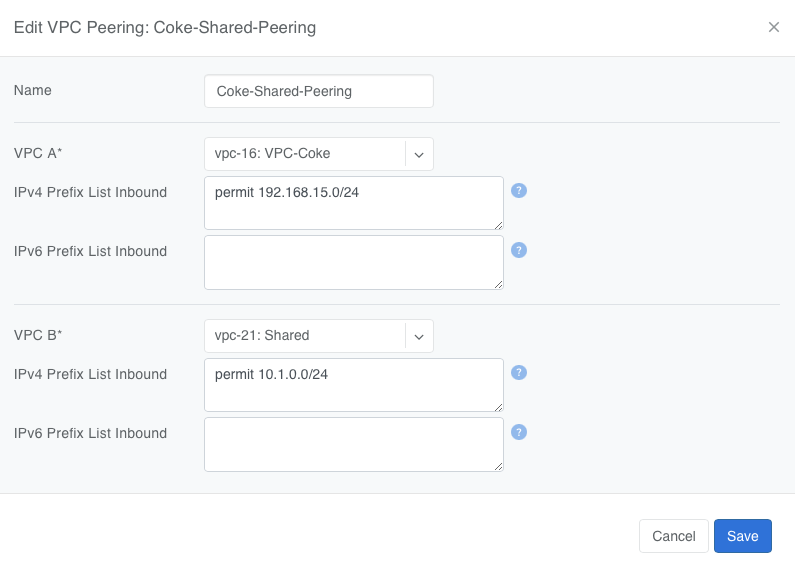Click in the permit 10.1.0.0/24 text area
Viewport: 795px width, 576px height.
352,385
